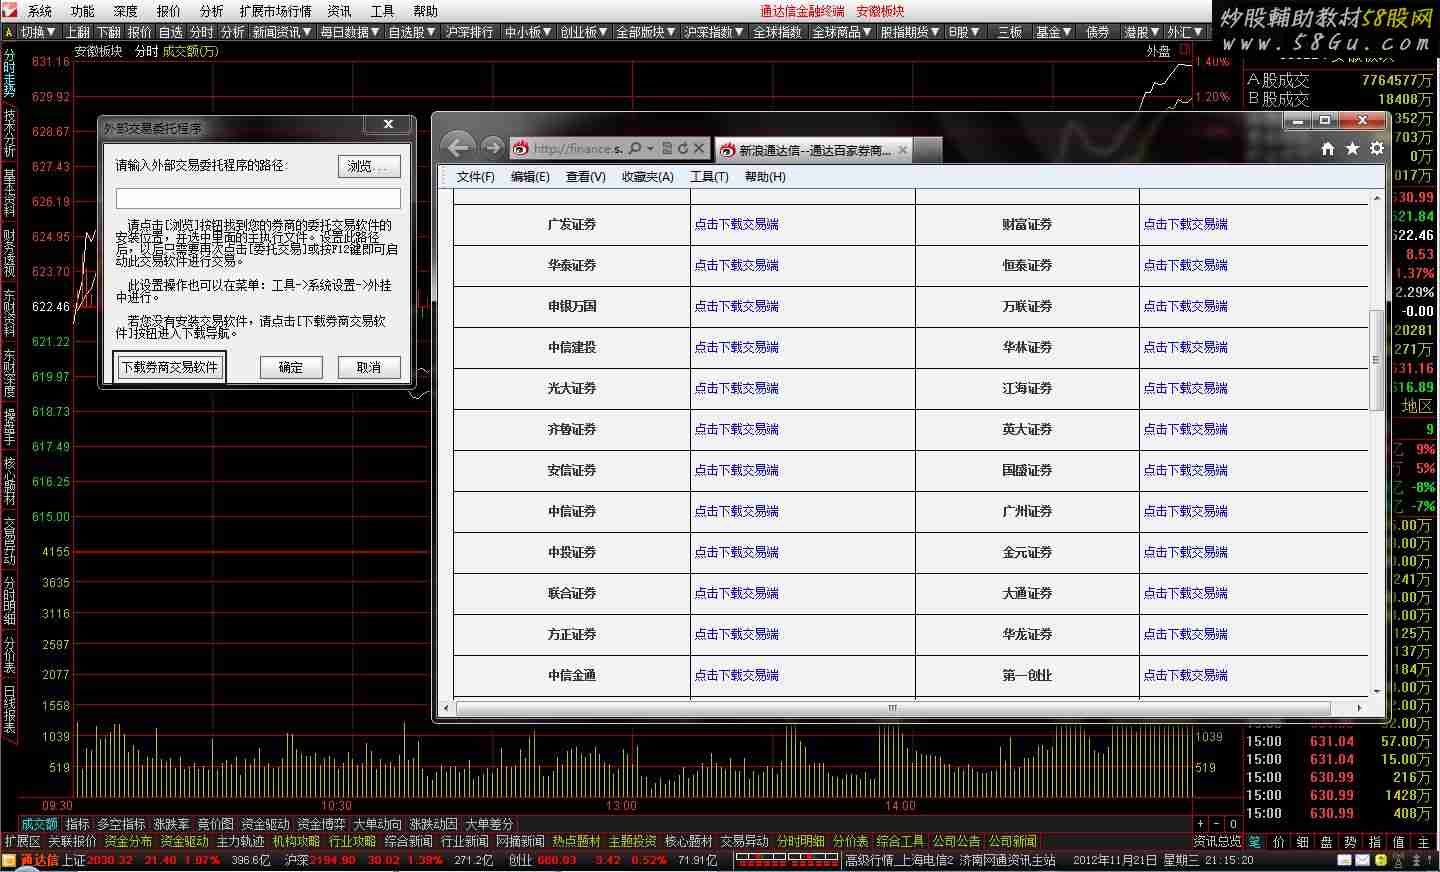Click 下载券商交易软件 button

170,367
